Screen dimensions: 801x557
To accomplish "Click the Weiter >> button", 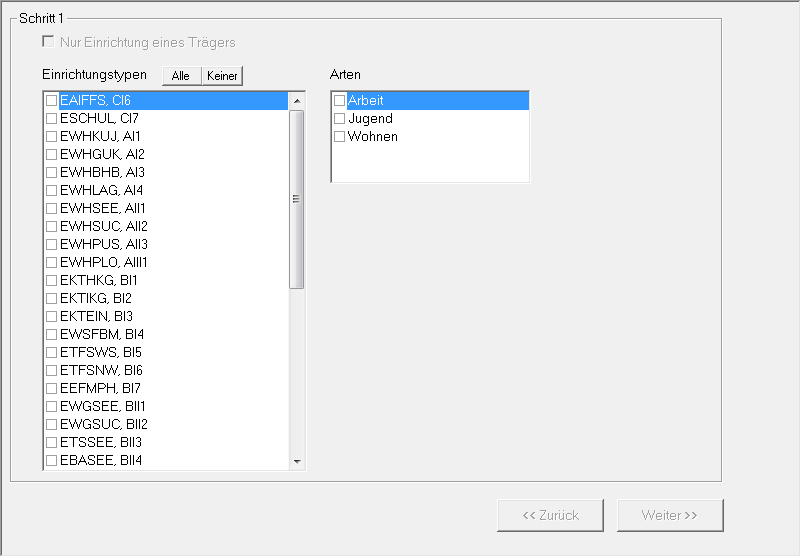I will [669, 515].
